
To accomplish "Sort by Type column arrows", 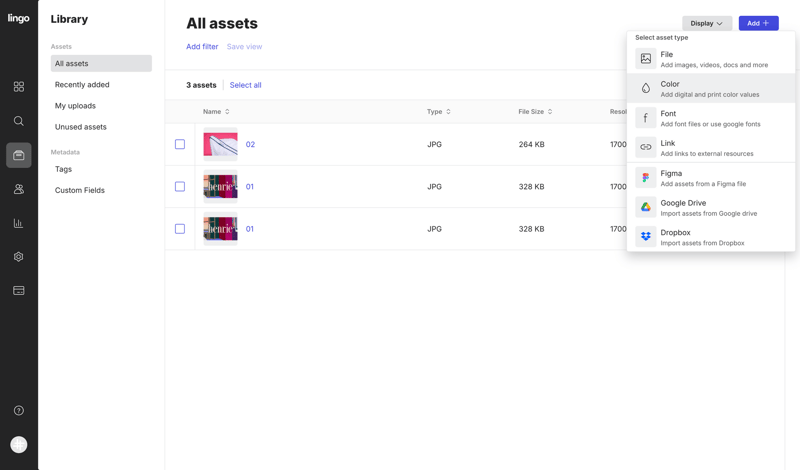I will 448,112.
